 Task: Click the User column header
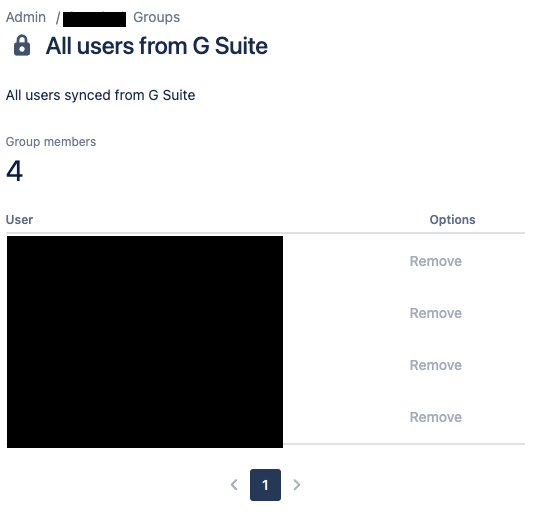coord(19,220)
